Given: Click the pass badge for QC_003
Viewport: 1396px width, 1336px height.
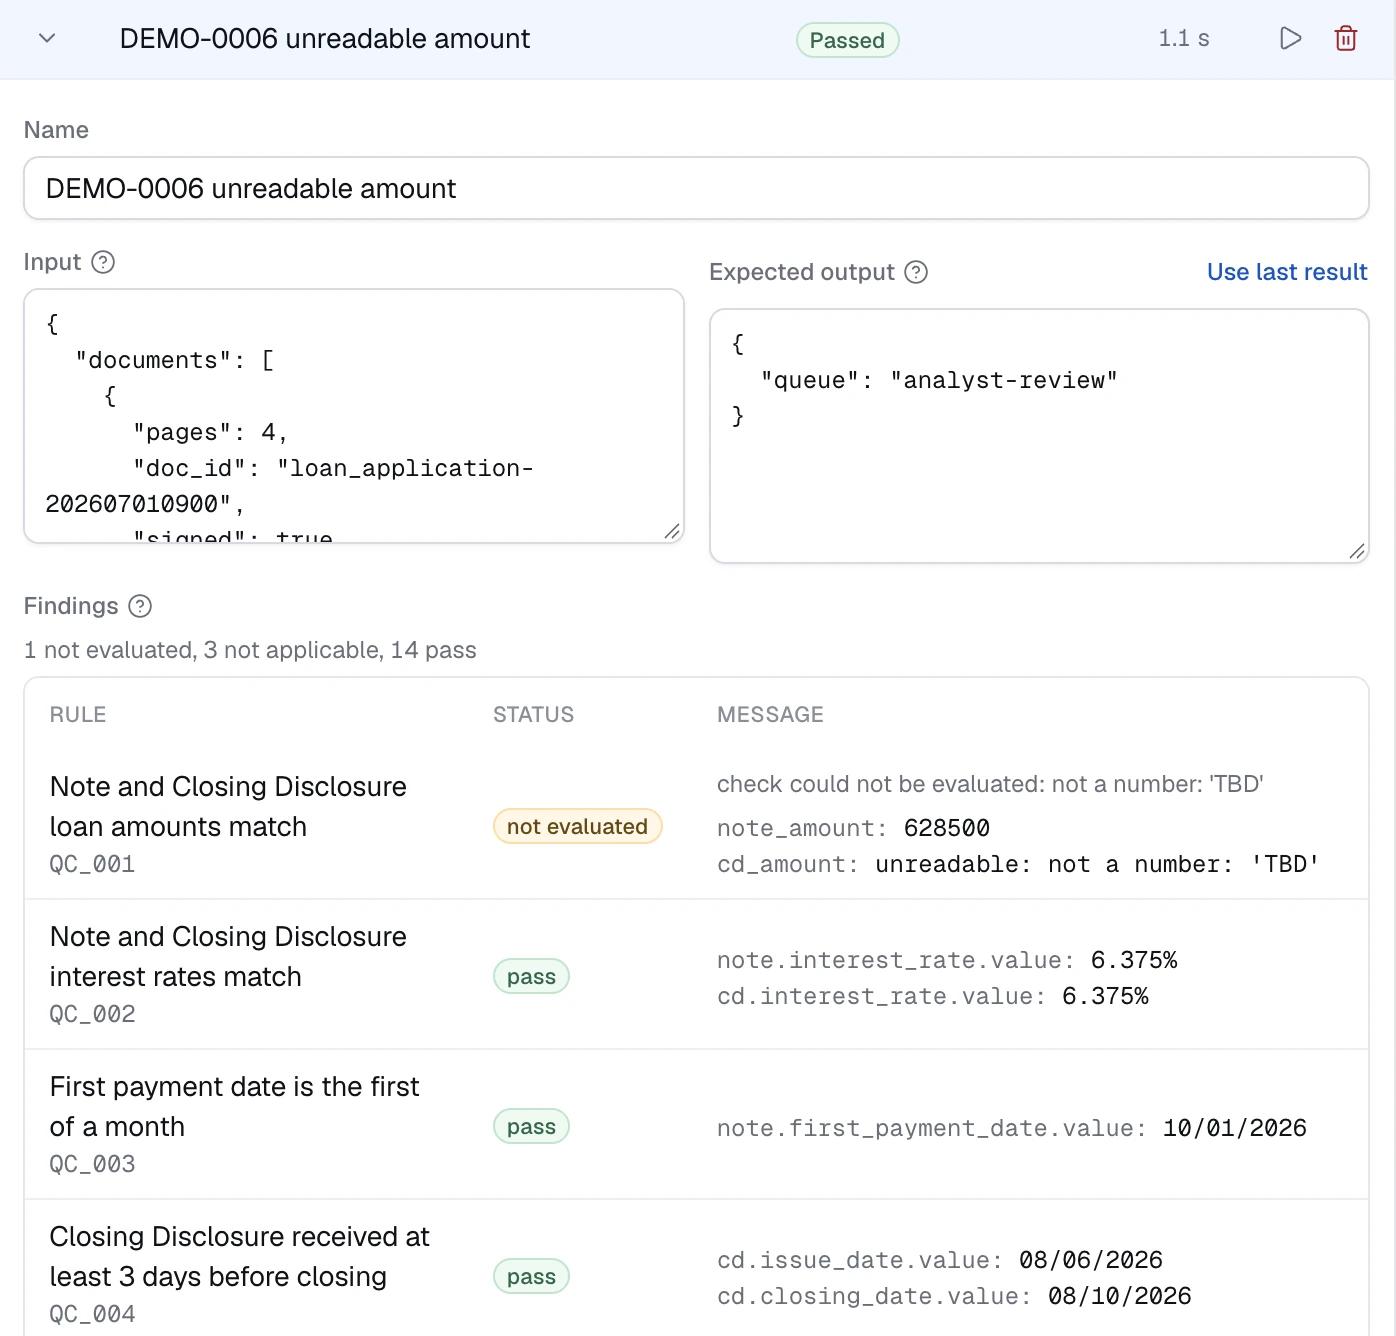Looking at the screenshot, I should 531,1126.
